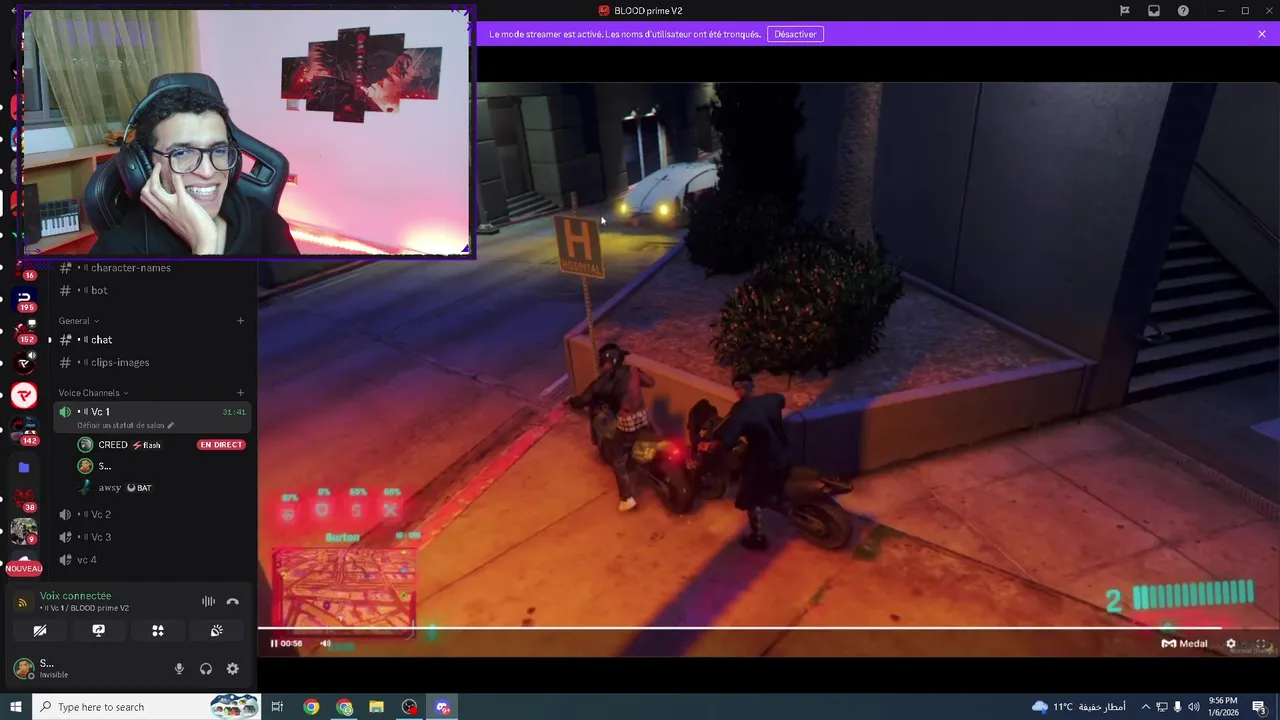
Task: Open the blue server folder icon
Action: pyautogui.click(x=24, y=467)
